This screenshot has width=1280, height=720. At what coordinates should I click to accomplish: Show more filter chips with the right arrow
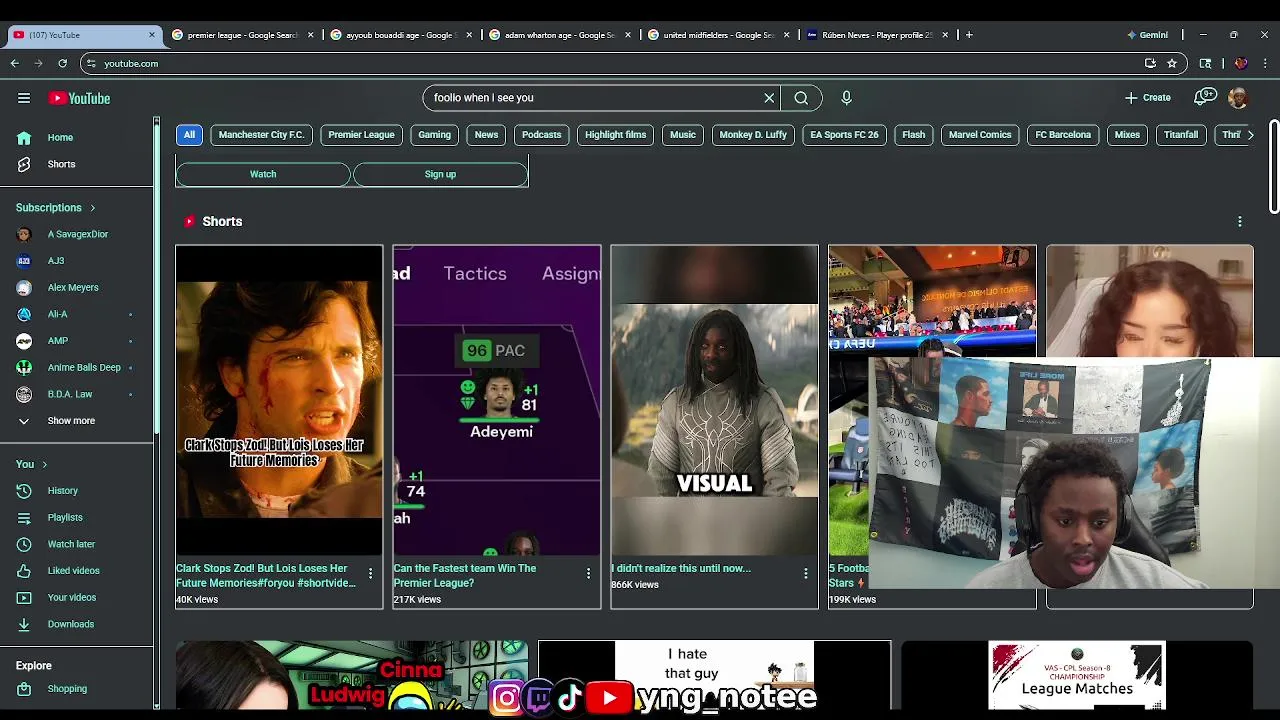(1250, 135)
